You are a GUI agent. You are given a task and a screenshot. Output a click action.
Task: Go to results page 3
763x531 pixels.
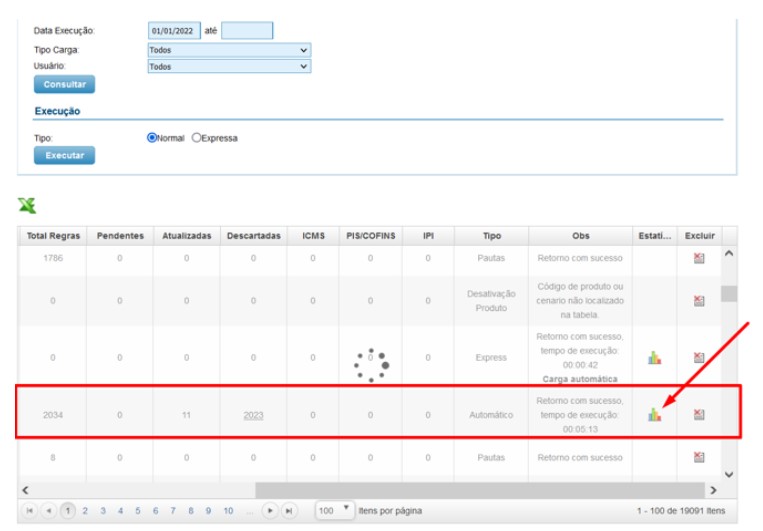[x=103, y=511]
